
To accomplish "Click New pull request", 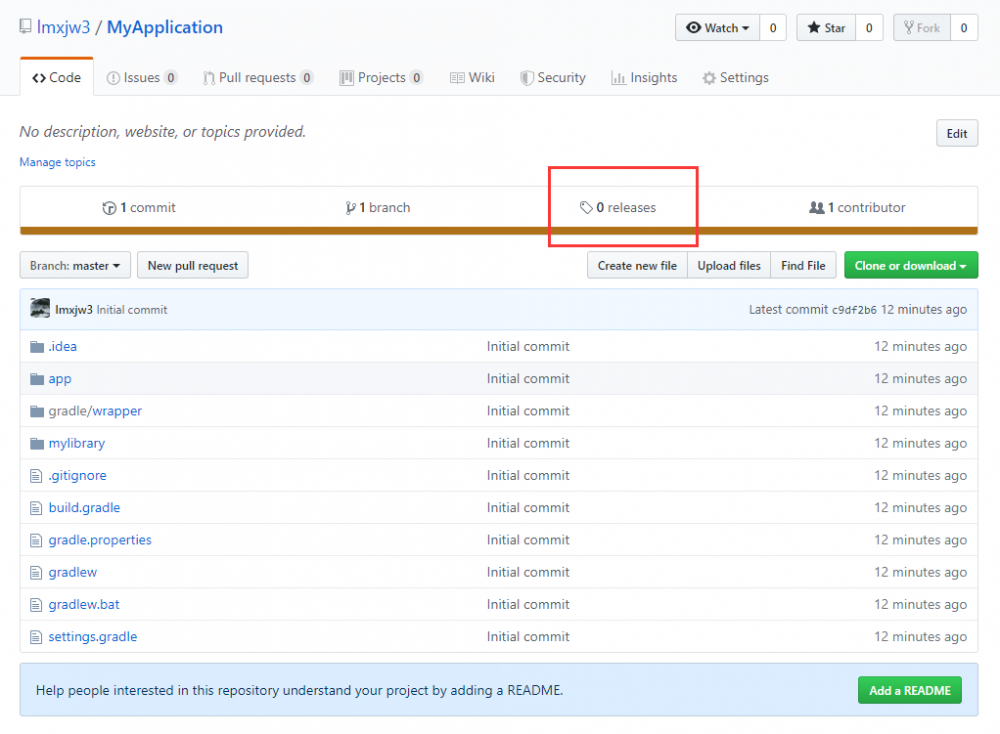I will (x=193, y=265).
